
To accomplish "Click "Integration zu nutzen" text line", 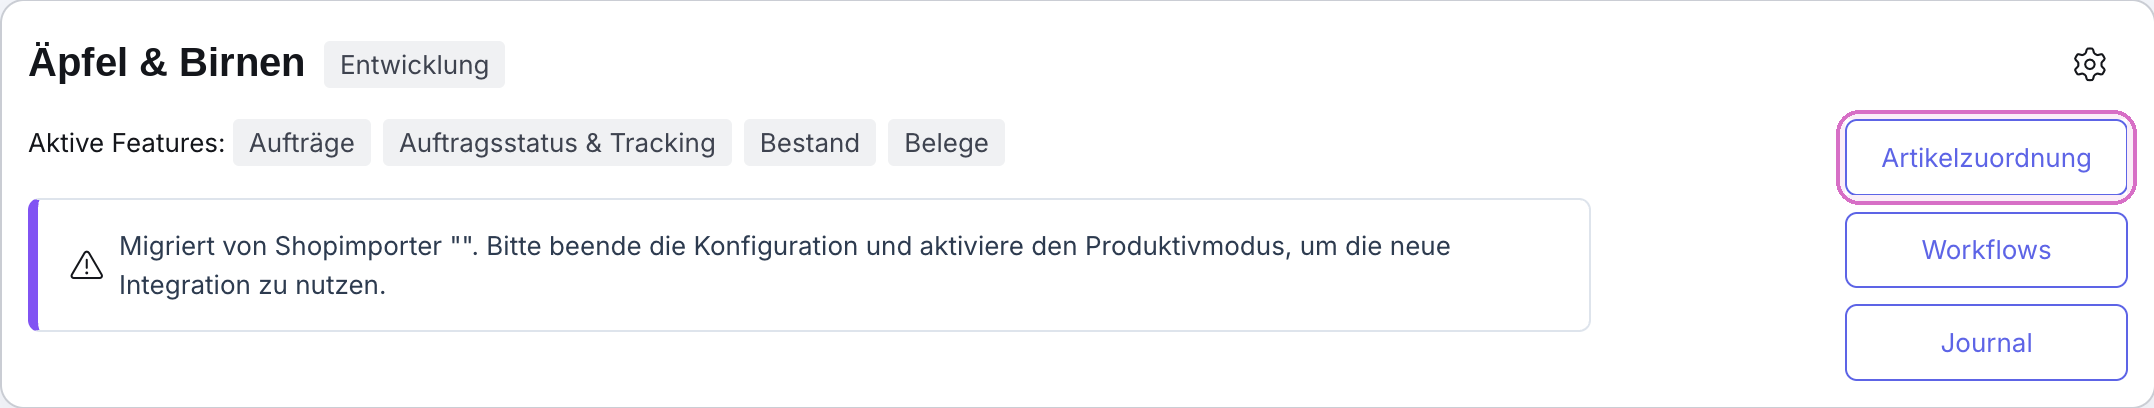I will click(252, 285).
